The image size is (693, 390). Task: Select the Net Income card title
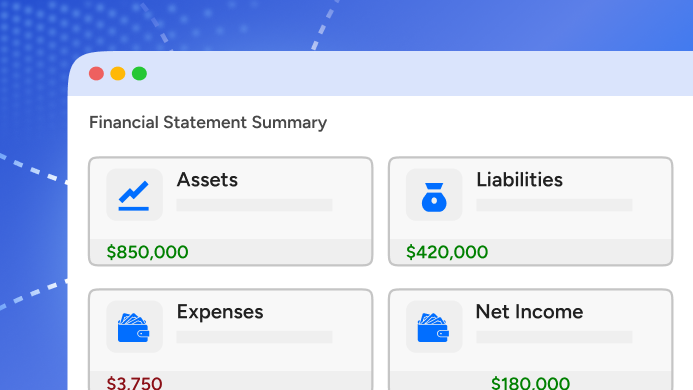click(529, 312)
